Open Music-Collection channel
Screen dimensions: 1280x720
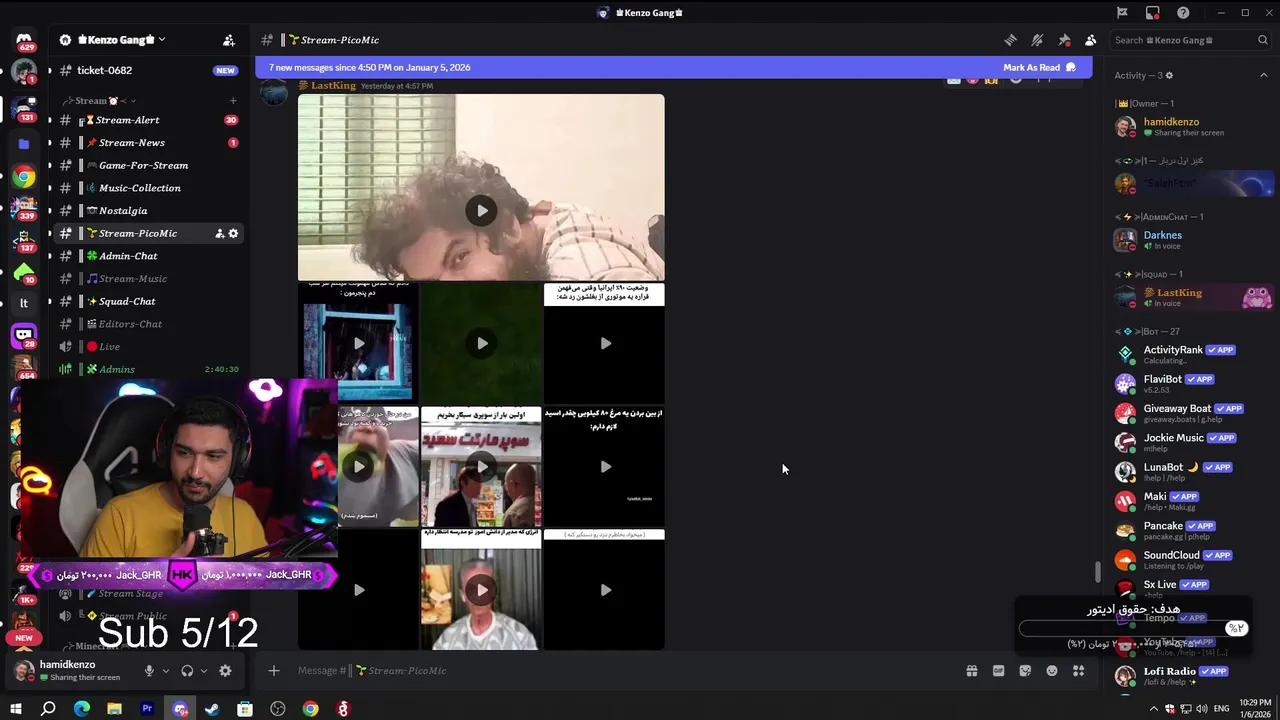148,188
